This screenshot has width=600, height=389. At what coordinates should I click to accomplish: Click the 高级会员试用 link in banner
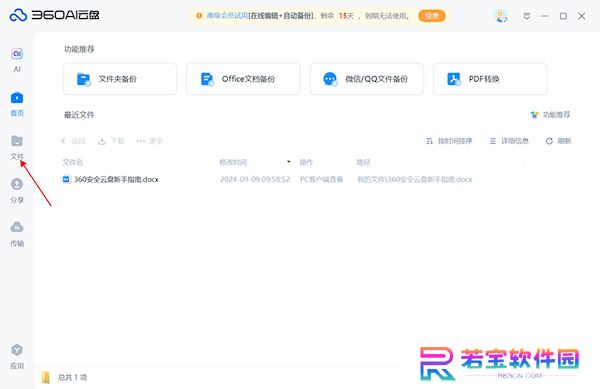(x=227, y=16)
